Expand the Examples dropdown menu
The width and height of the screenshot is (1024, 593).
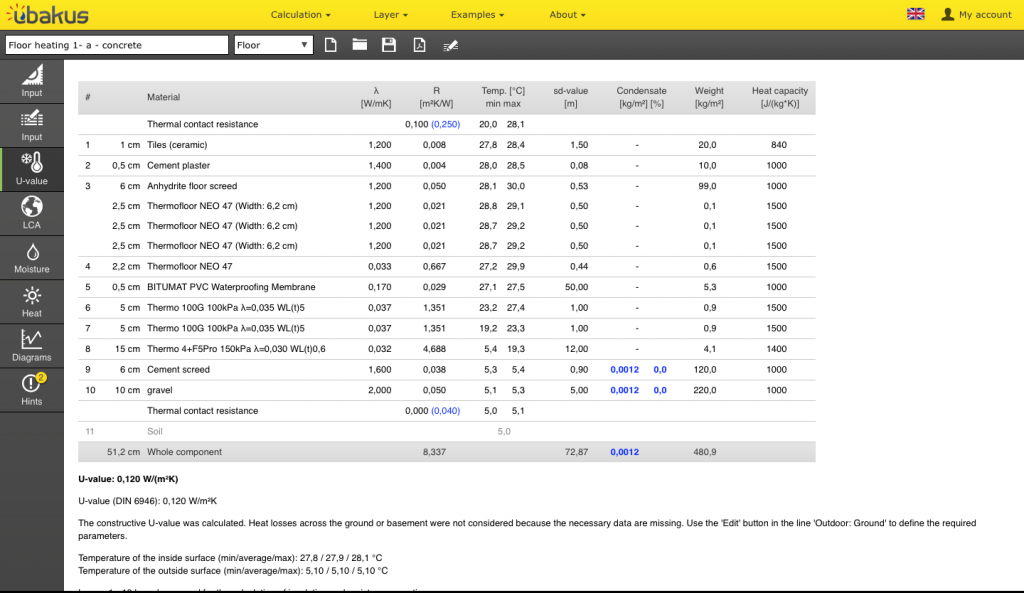tap(477, 15)
